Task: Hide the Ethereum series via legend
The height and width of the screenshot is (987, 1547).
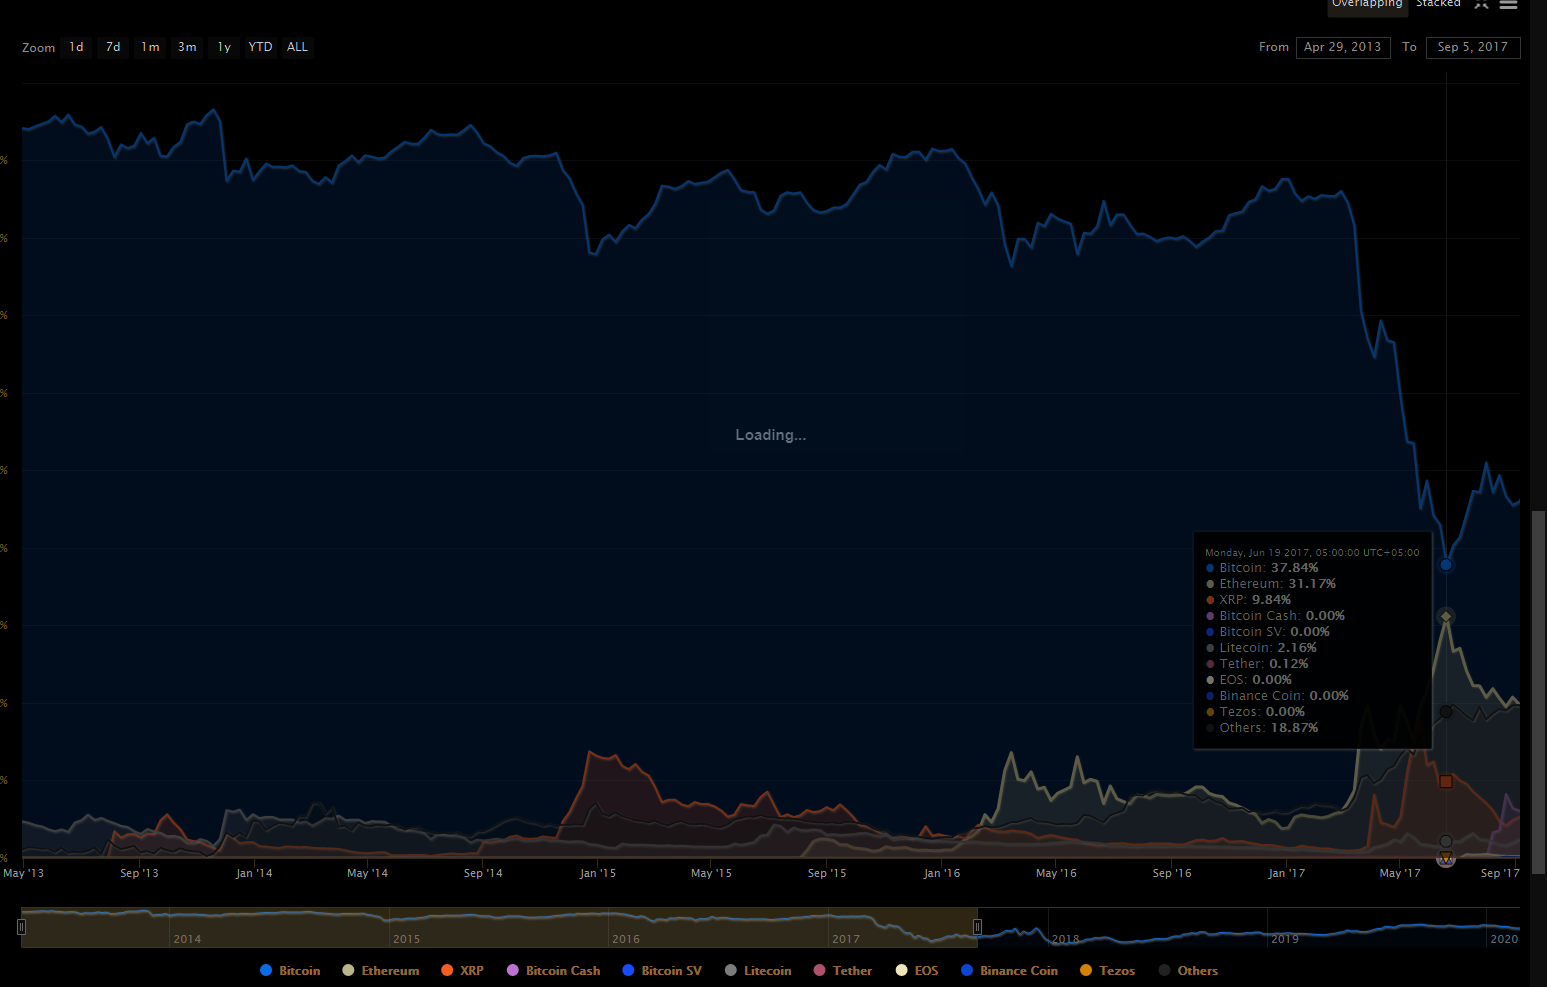Action: 381,971
